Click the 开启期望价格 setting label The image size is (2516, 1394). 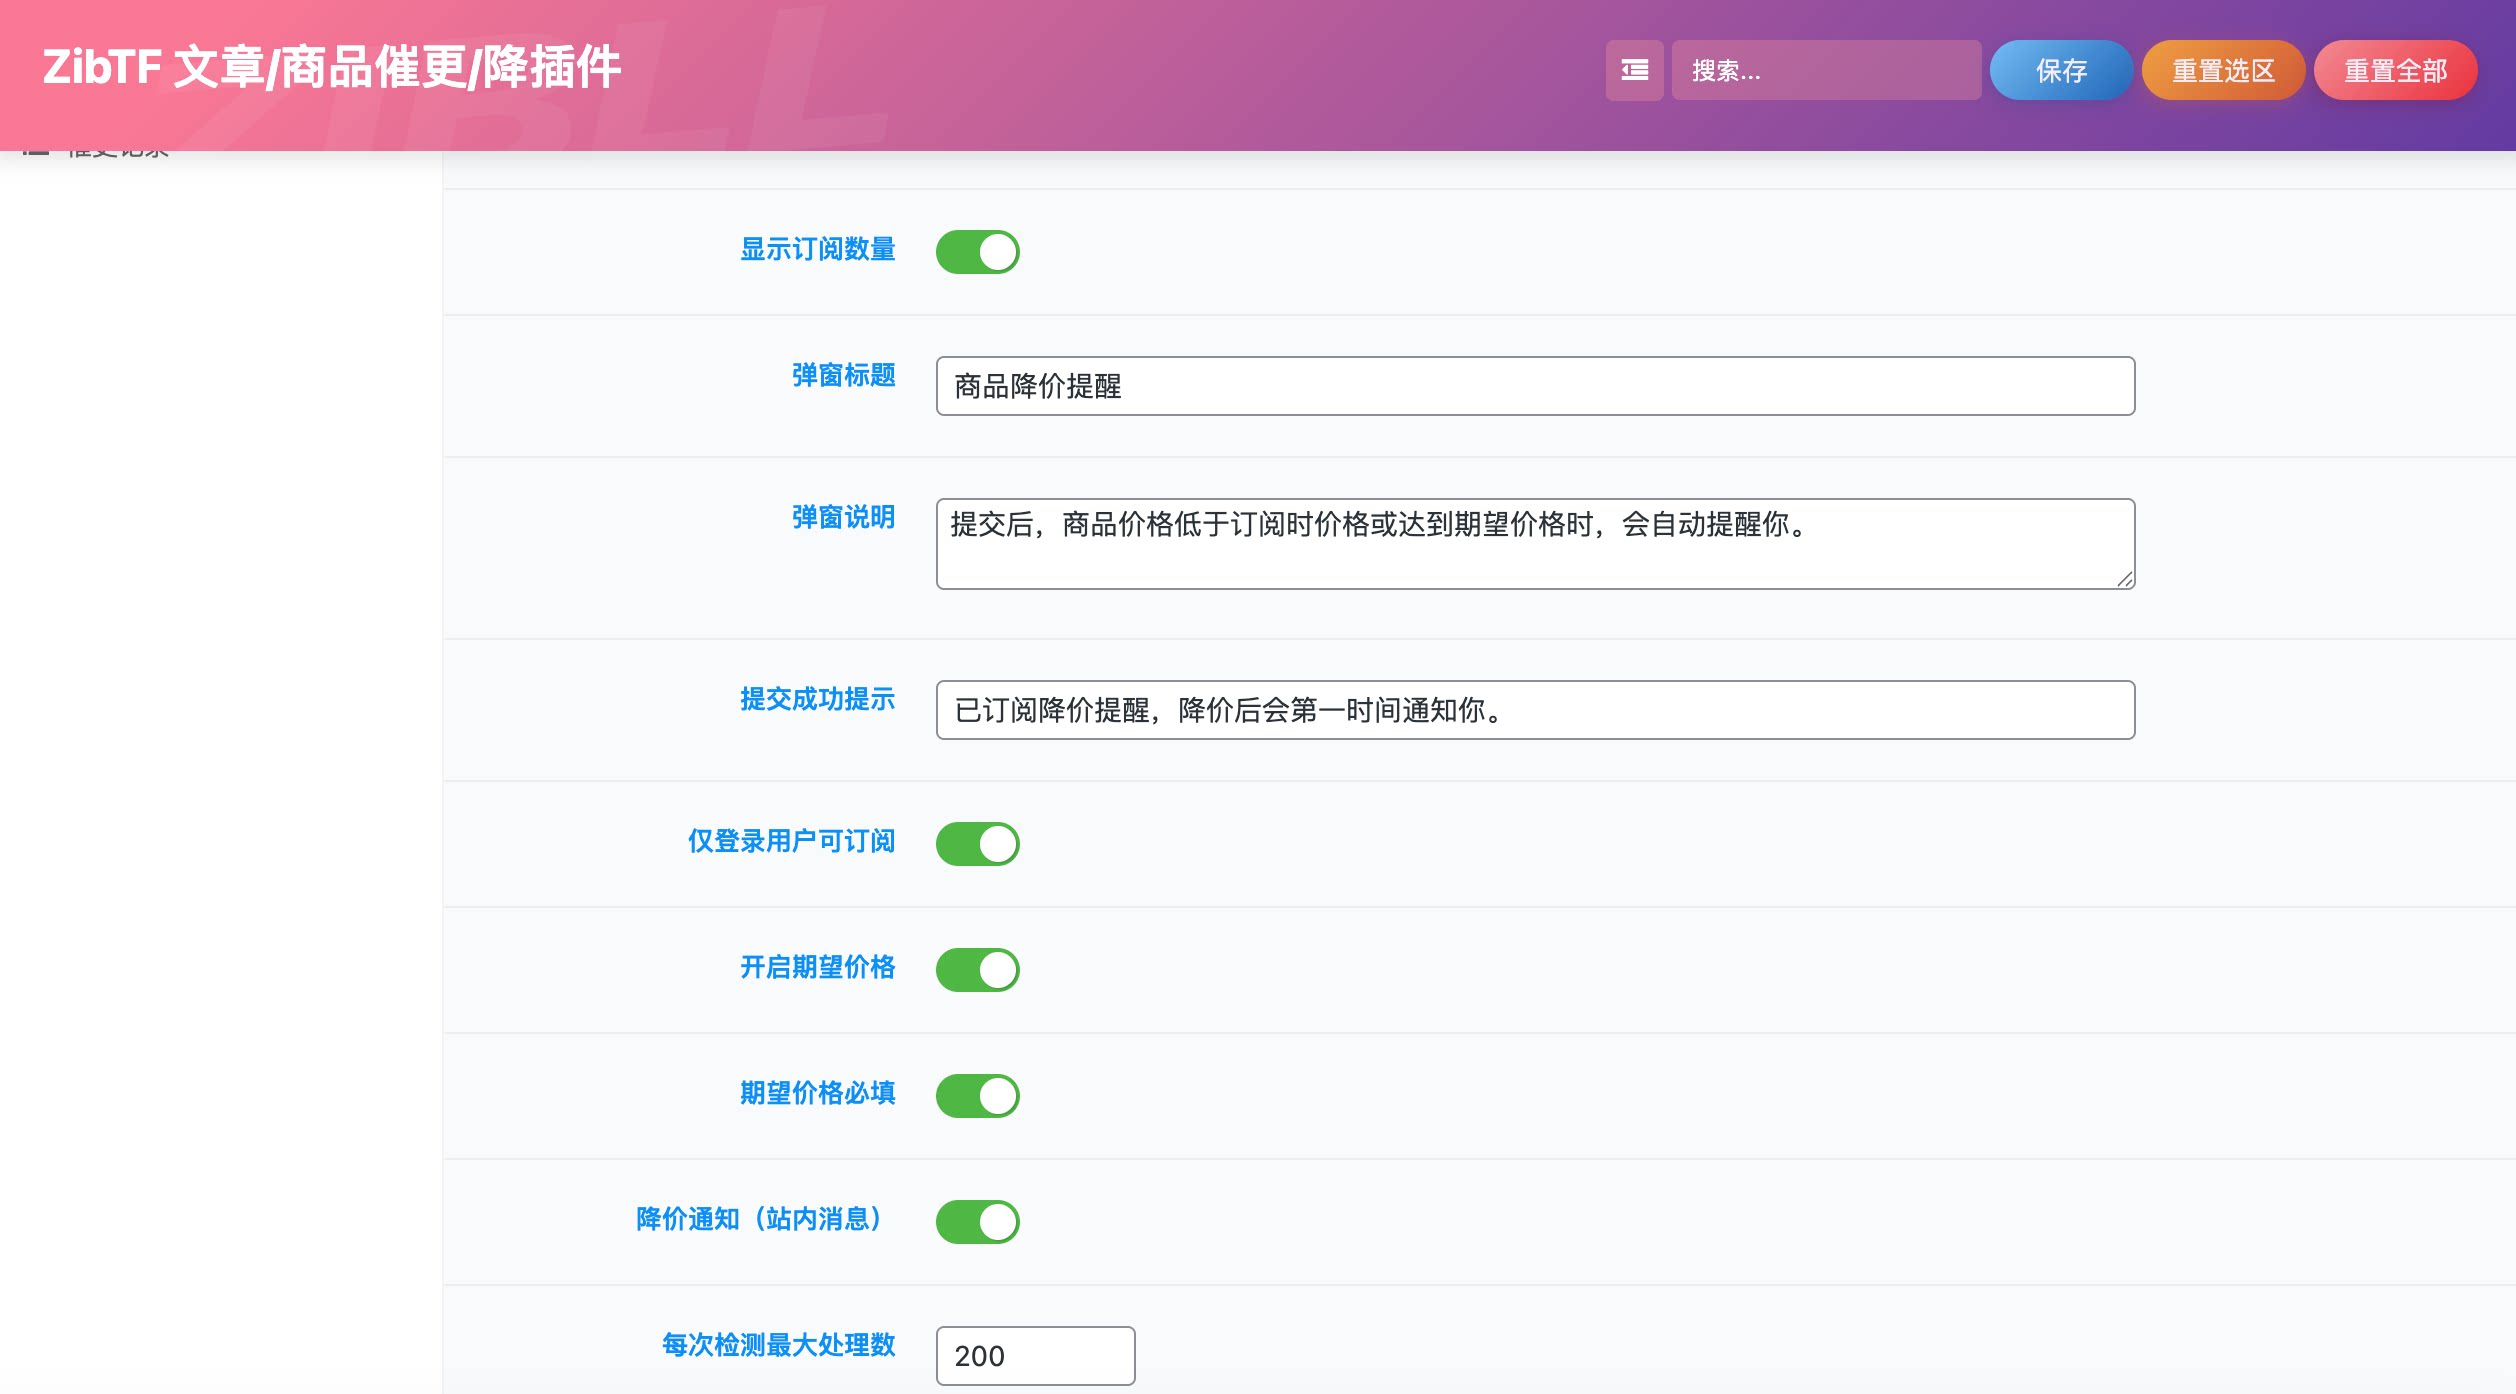(816, 968)
